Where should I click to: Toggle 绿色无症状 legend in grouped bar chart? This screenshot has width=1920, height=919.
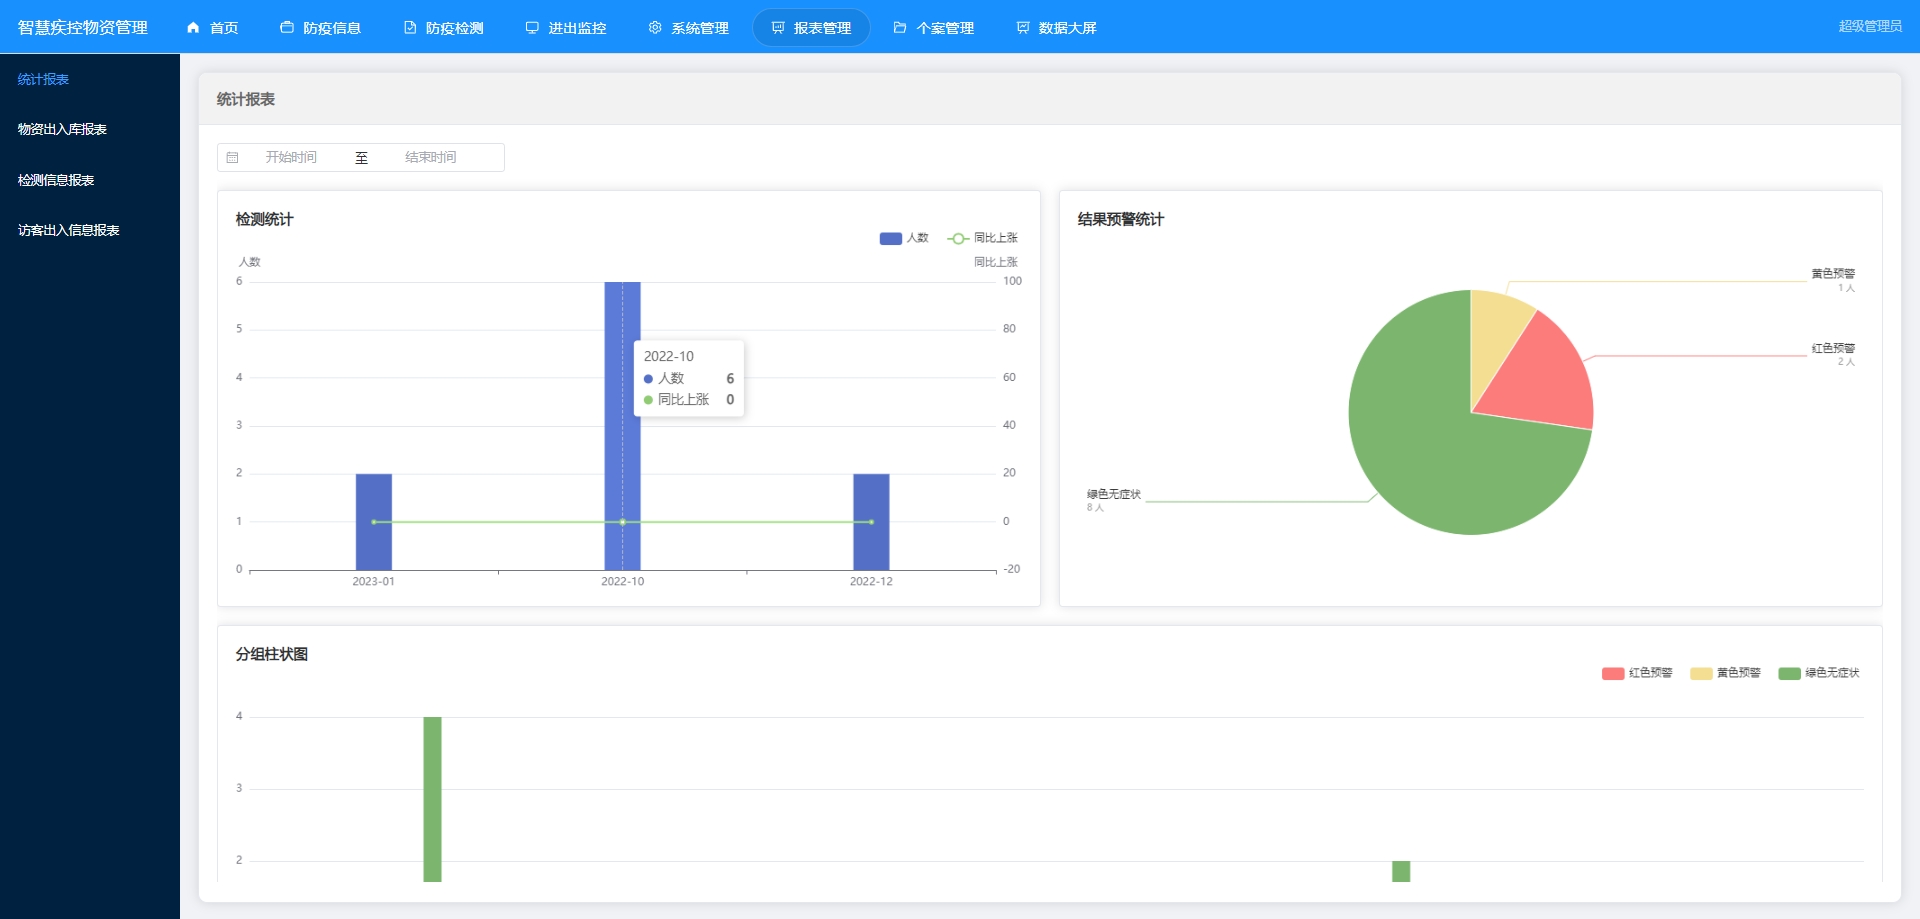coord(1819,673)
